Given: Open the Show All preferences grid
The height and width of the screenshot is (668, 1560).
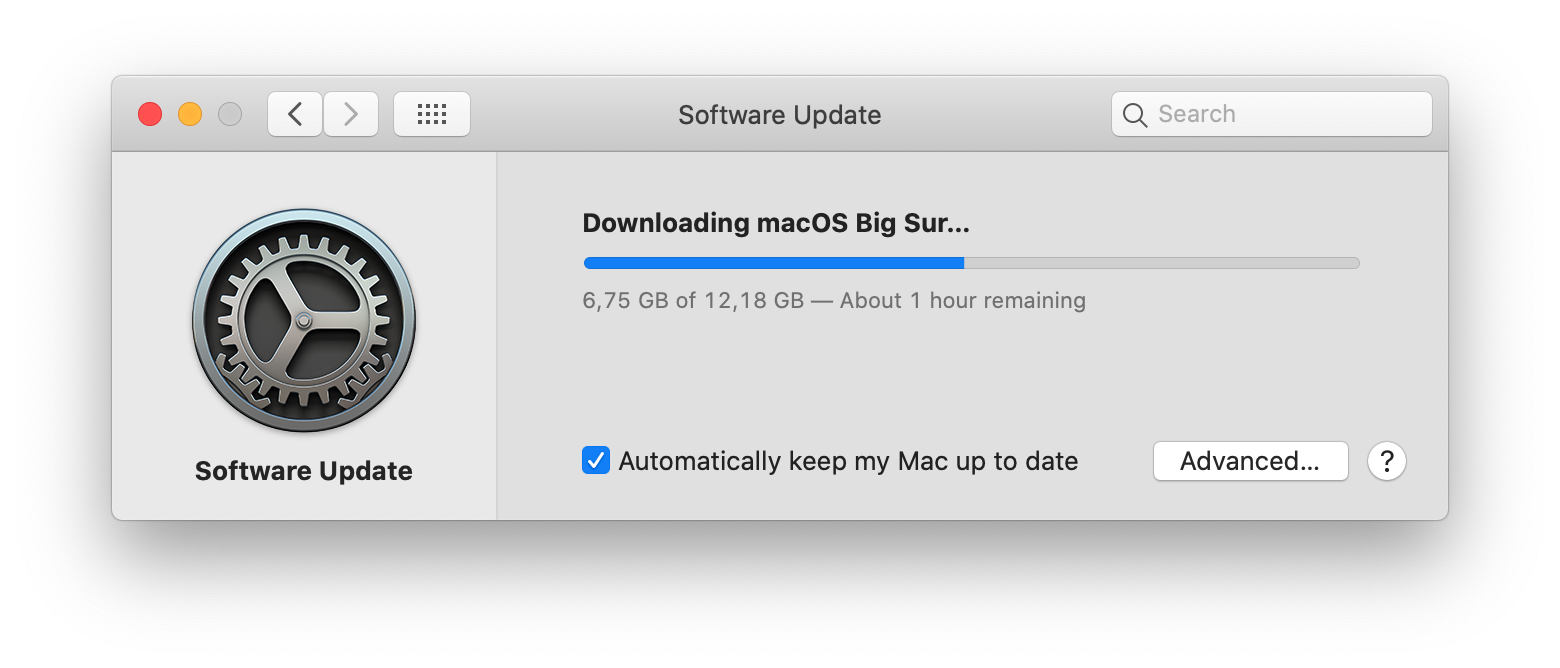Looking at the screenshot, I should pos(432,113).
